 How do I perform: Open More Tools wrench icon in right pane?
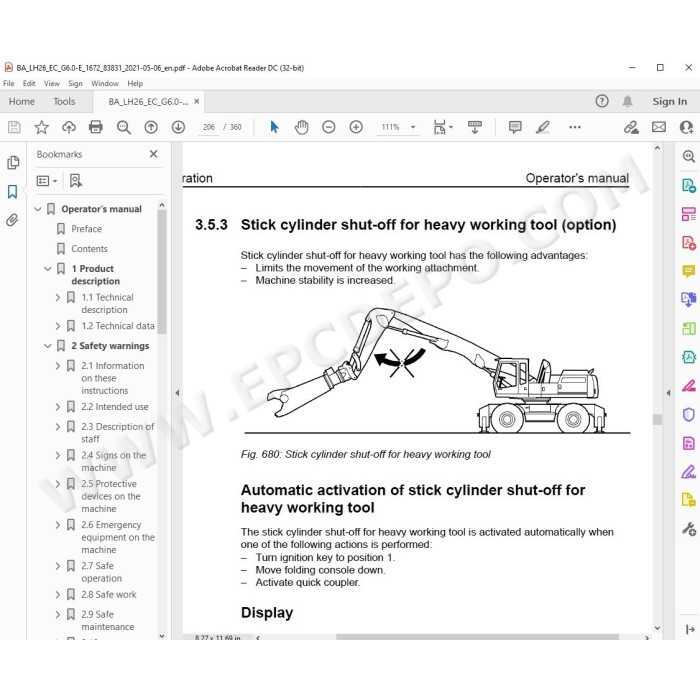point(688,529)
